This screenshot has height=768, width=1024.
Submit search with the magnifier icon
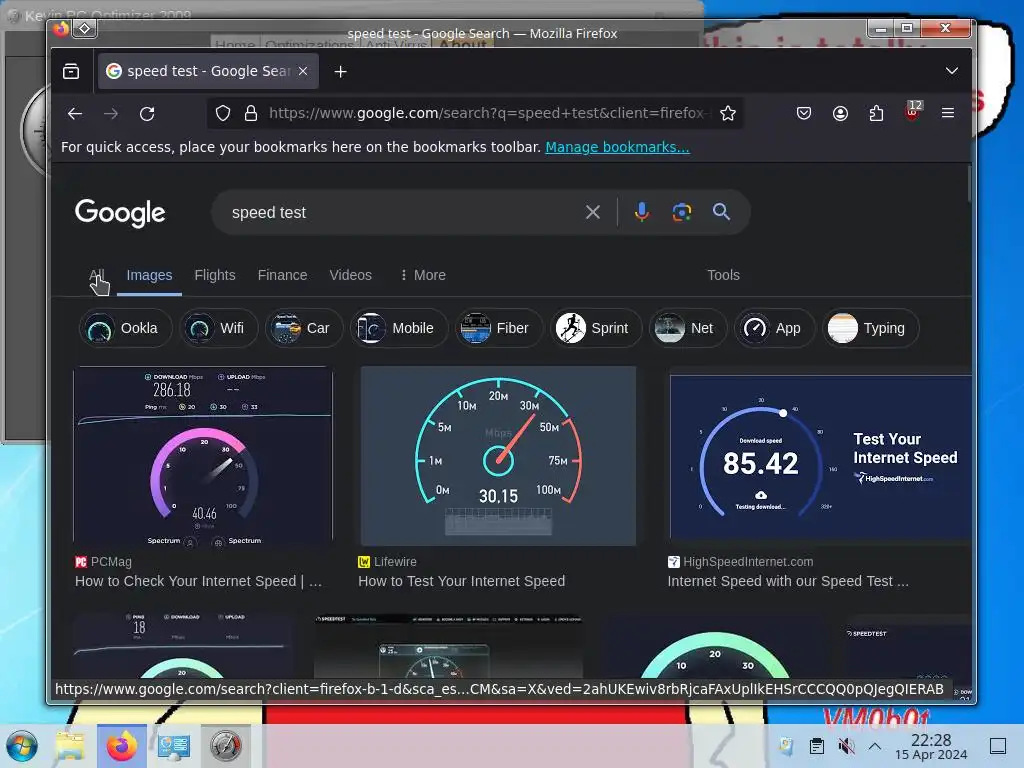721,212
